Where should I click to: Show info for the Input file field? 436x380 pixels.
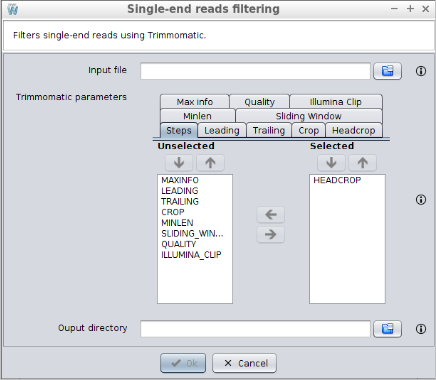pos(421,71)
